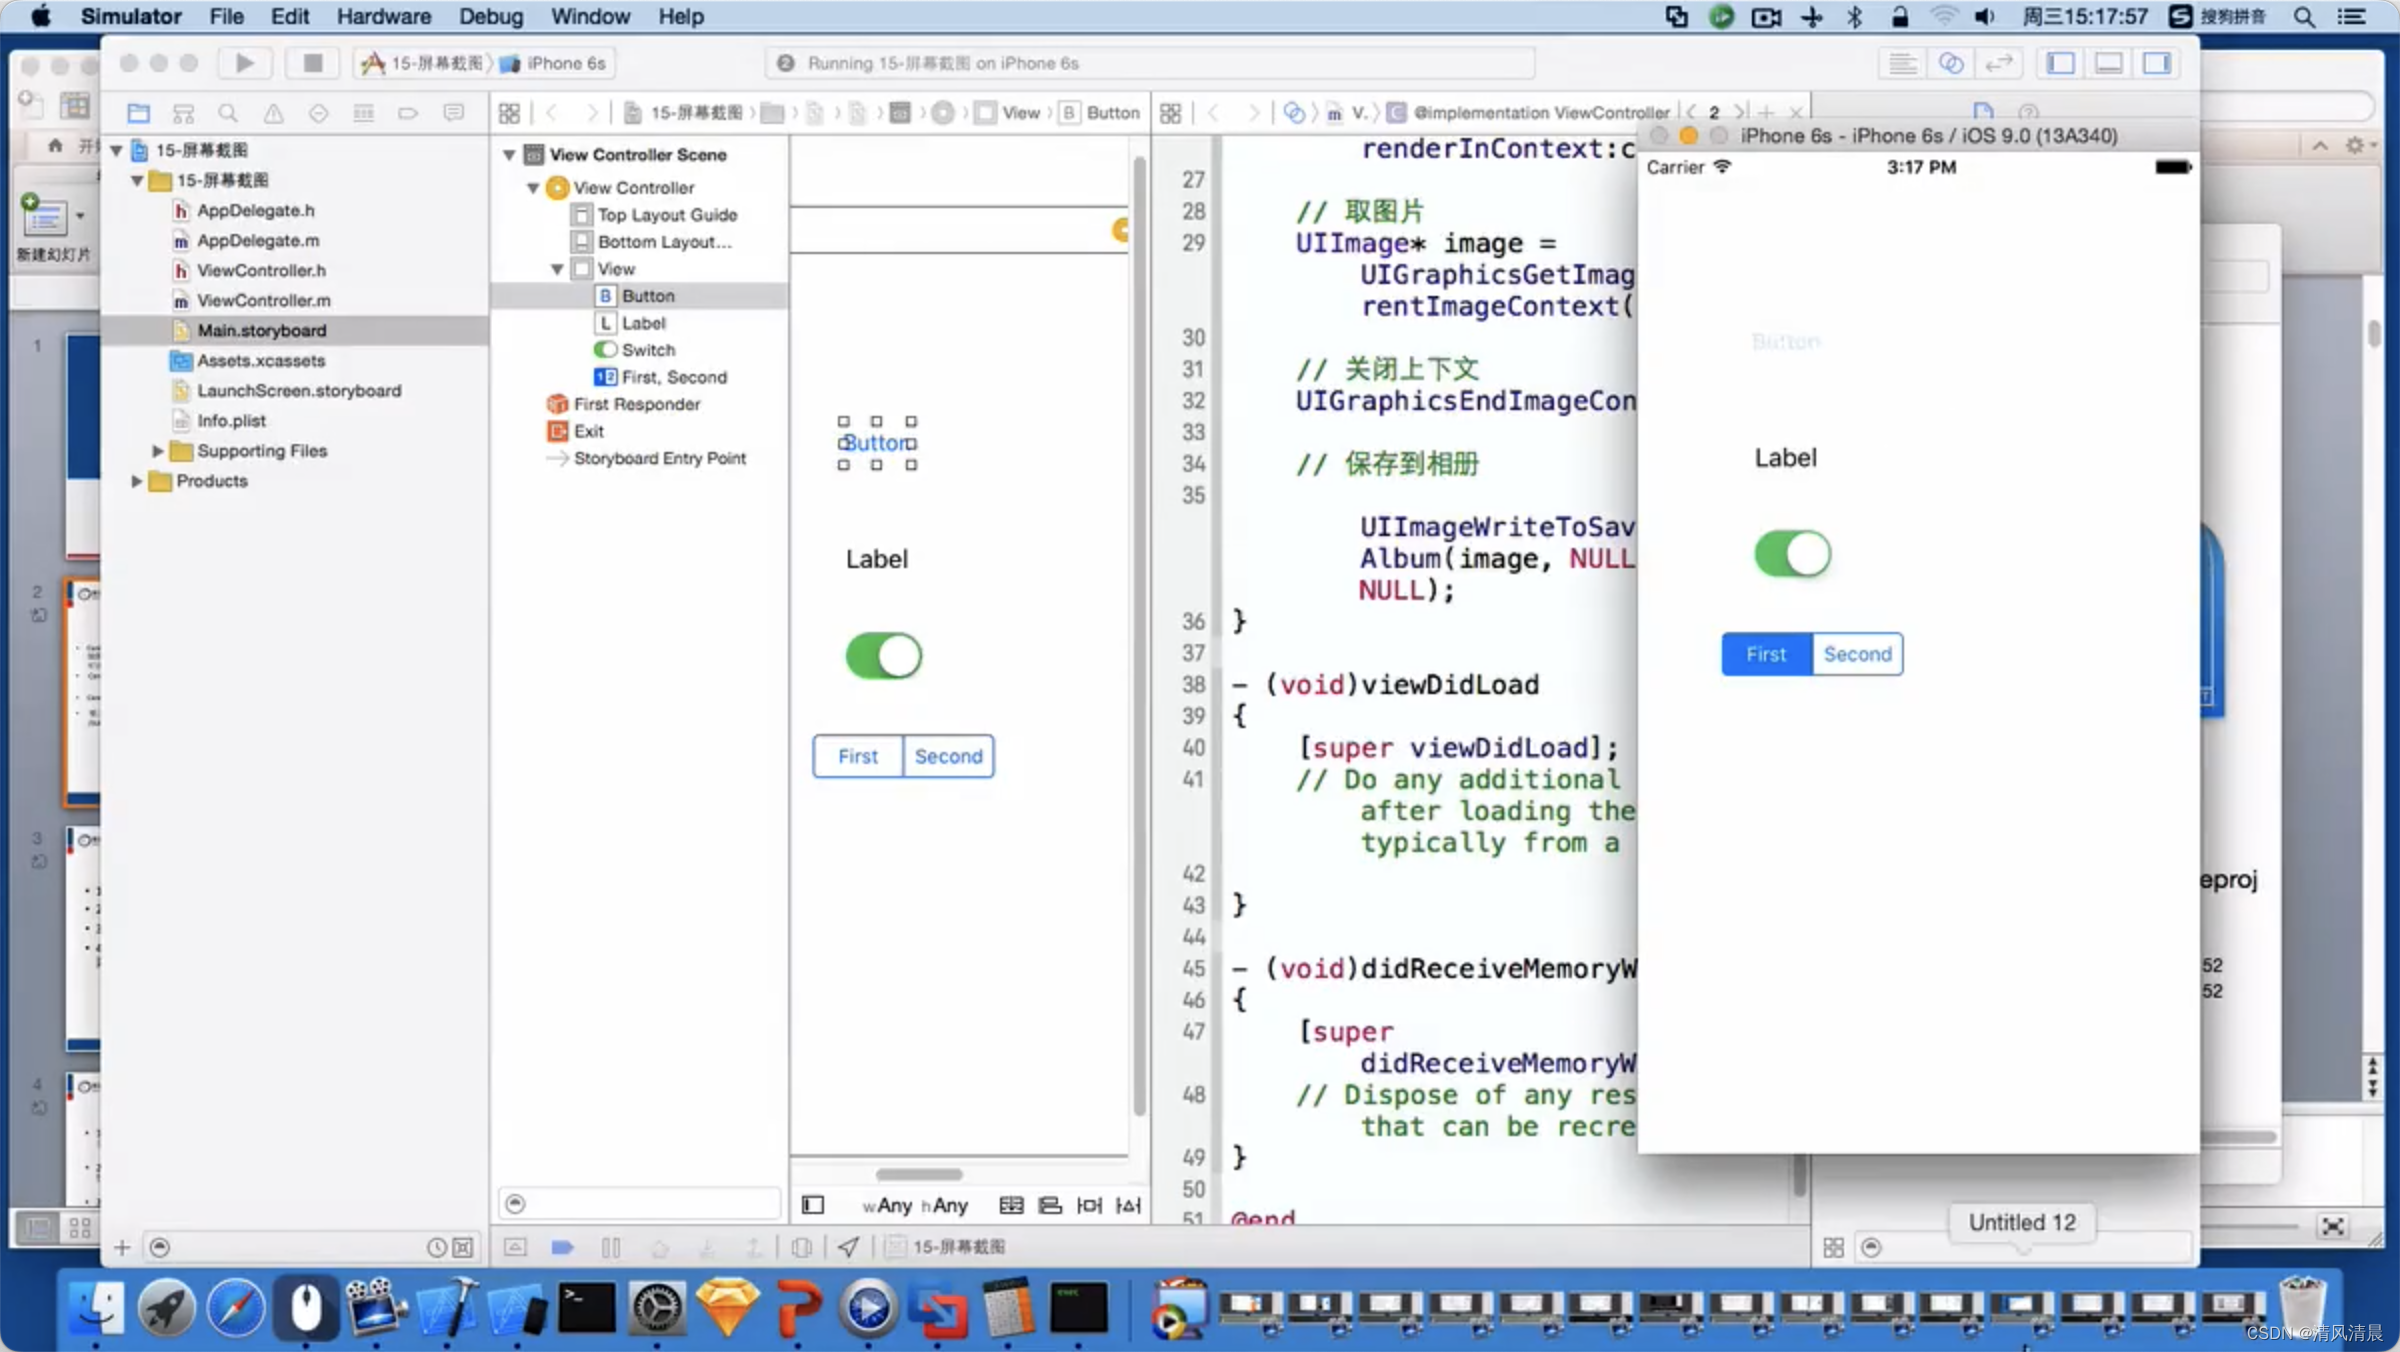Screen dimensions: 2400x1352
Task: Open the search navigator icon
Action: (x=228, y=113)
